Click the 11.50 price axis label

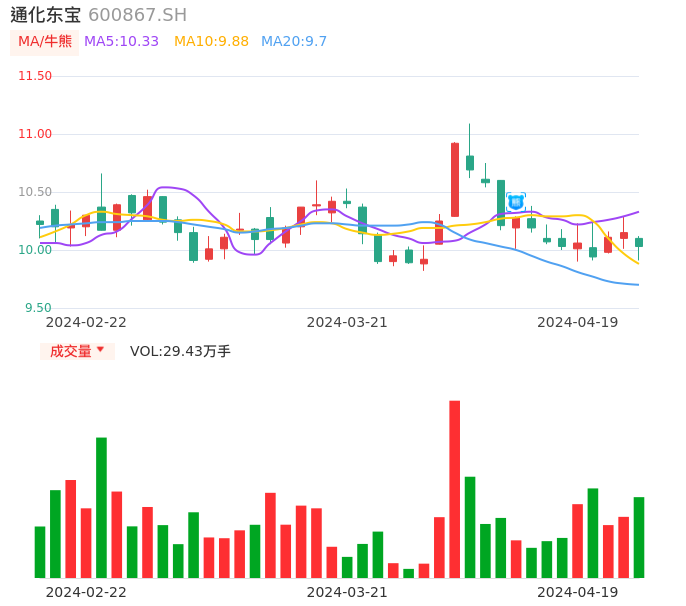(x=35, y=76)
